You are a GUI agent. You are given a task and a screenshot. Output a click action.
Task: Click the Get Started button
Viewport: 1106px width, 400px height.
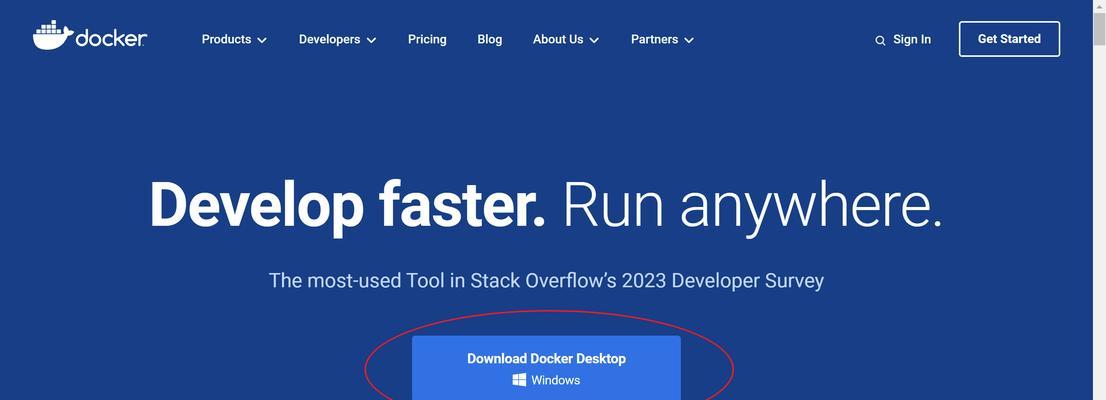point(1009,39)
